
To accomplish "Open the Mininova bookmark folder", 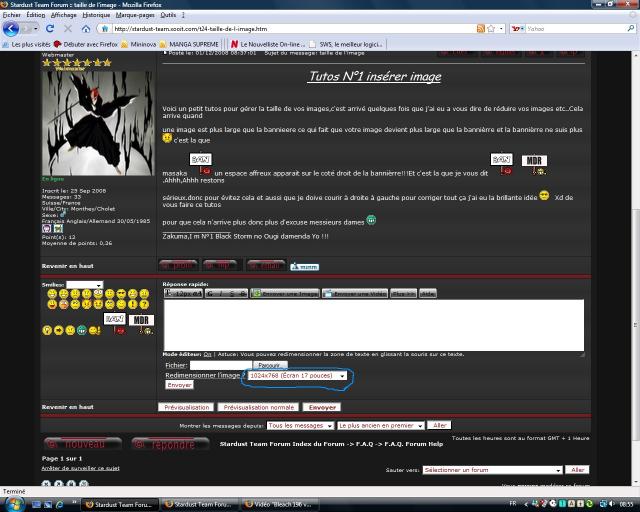I will tap(139, 44).
